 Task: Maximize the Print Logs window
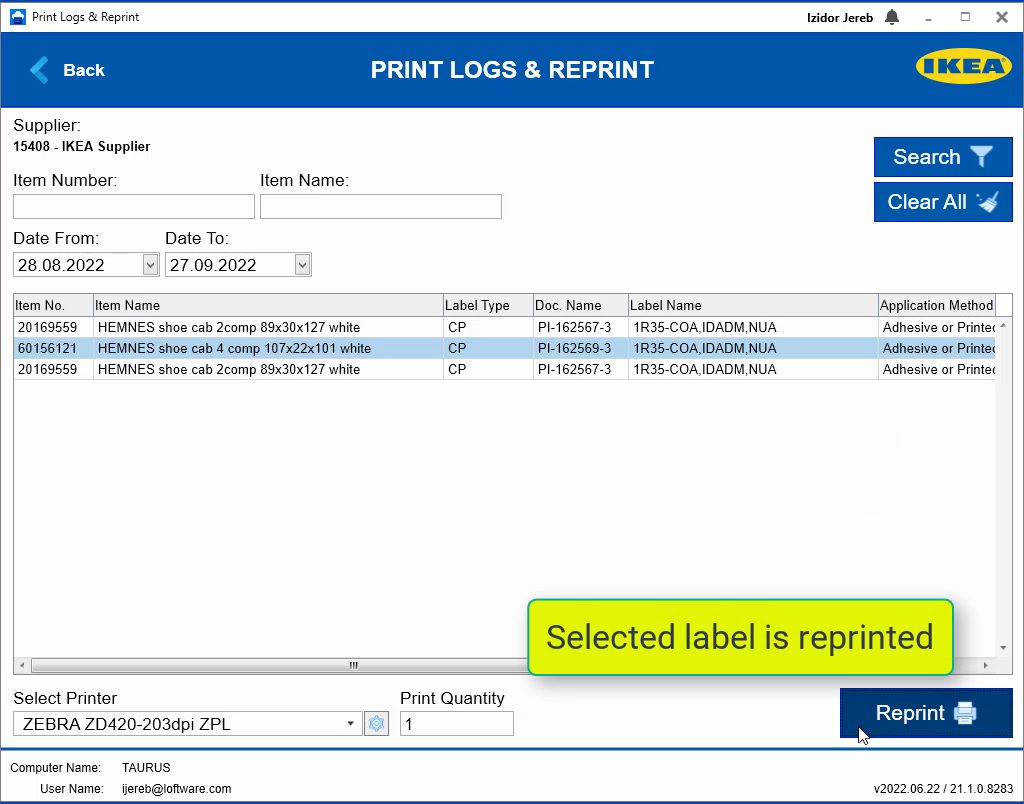[x=965, y=17]
